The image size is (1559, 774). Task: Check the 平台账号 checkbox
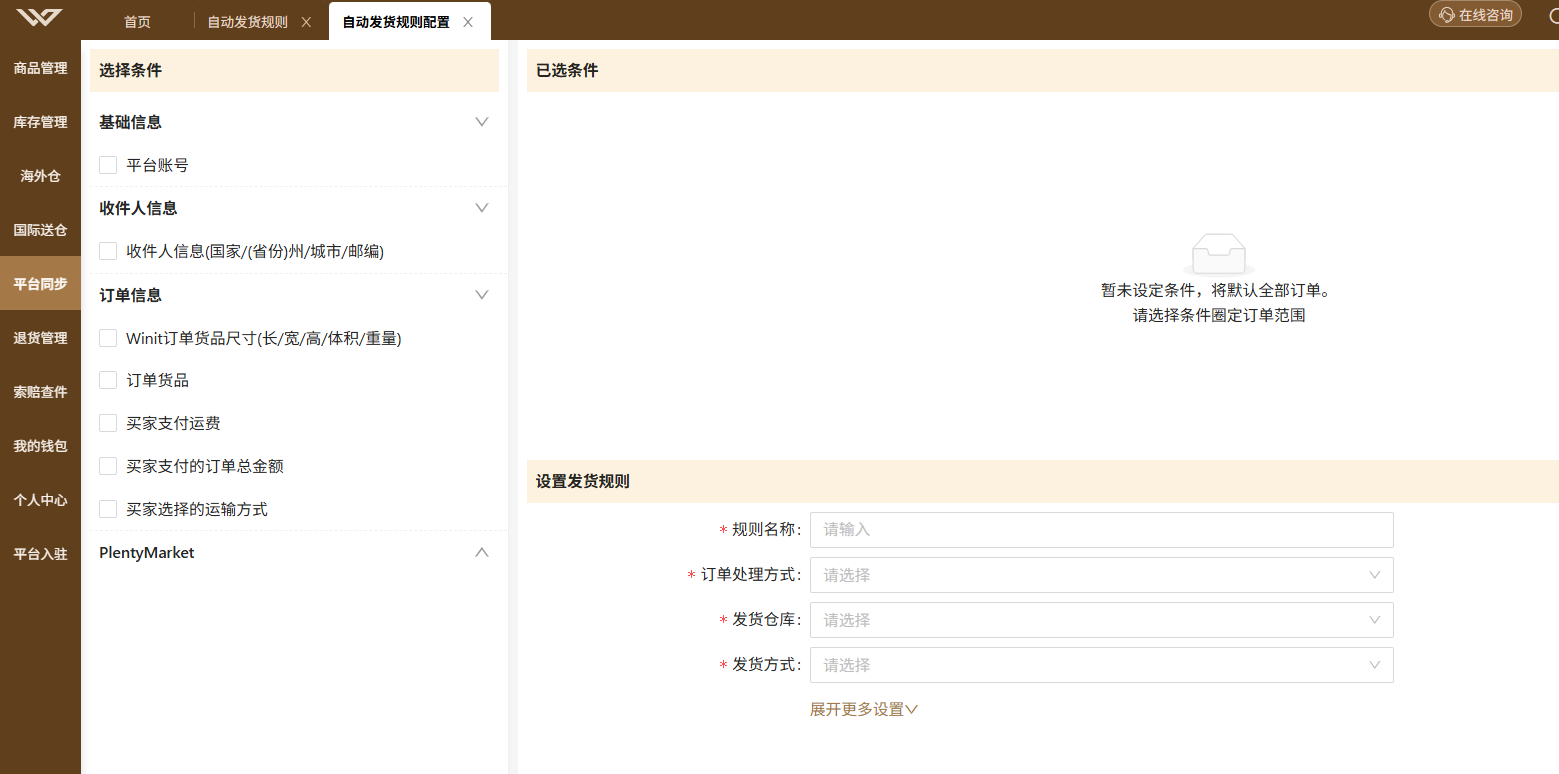click(108, 165)
